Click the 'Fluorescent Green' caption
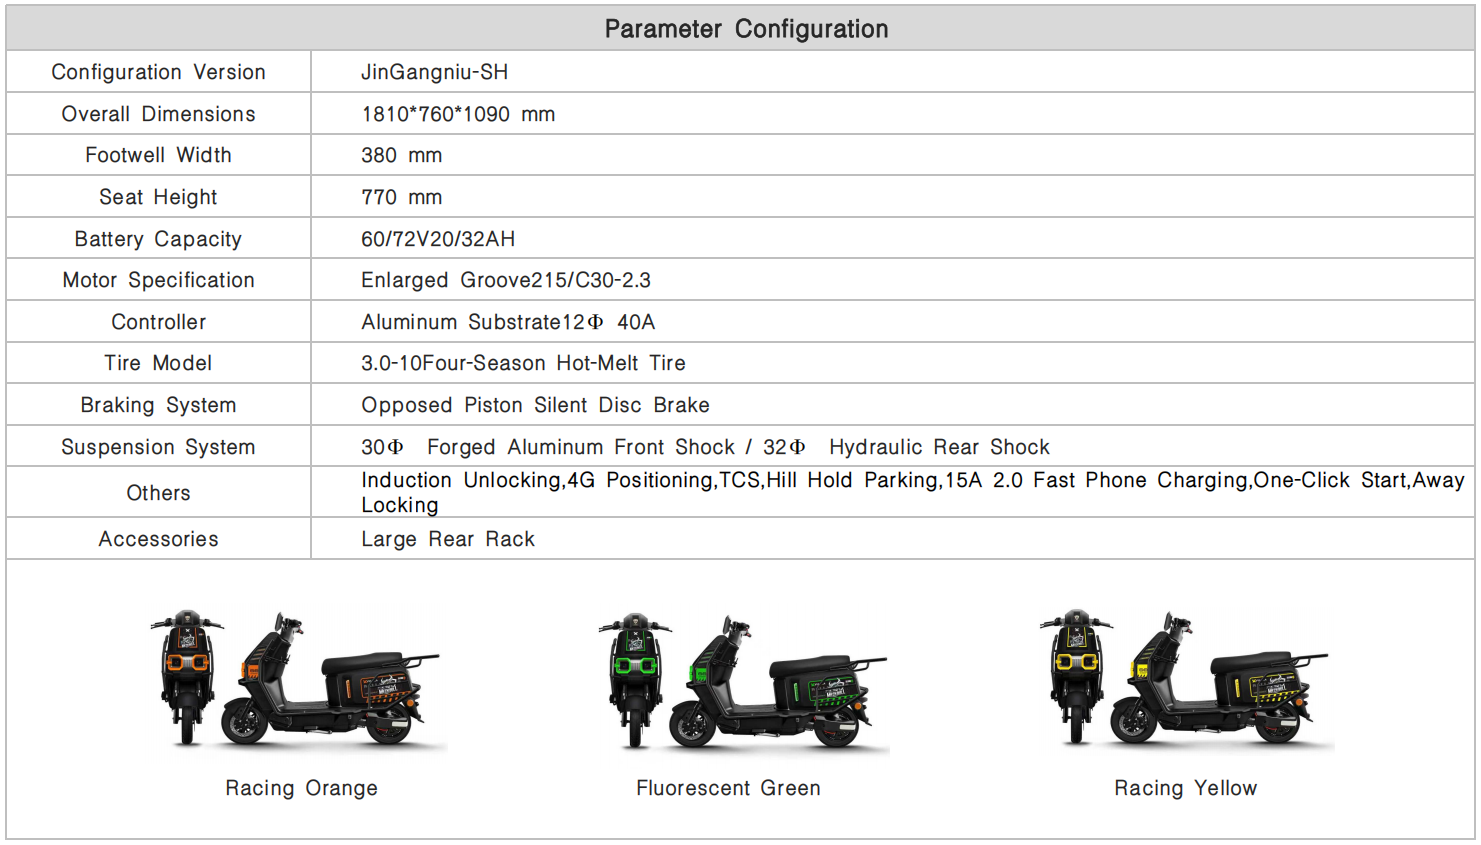Viewport: 1481px width, 845px height. (x=728, y=788)
